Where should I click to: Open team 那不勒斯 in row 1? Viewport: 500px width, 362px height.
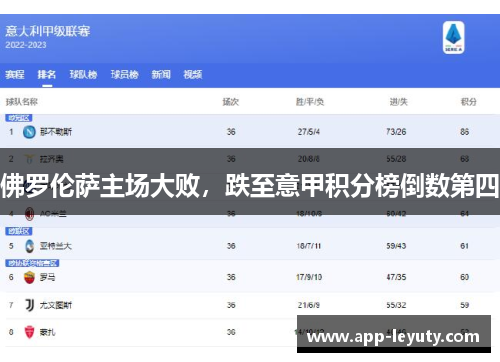[56, 132]
